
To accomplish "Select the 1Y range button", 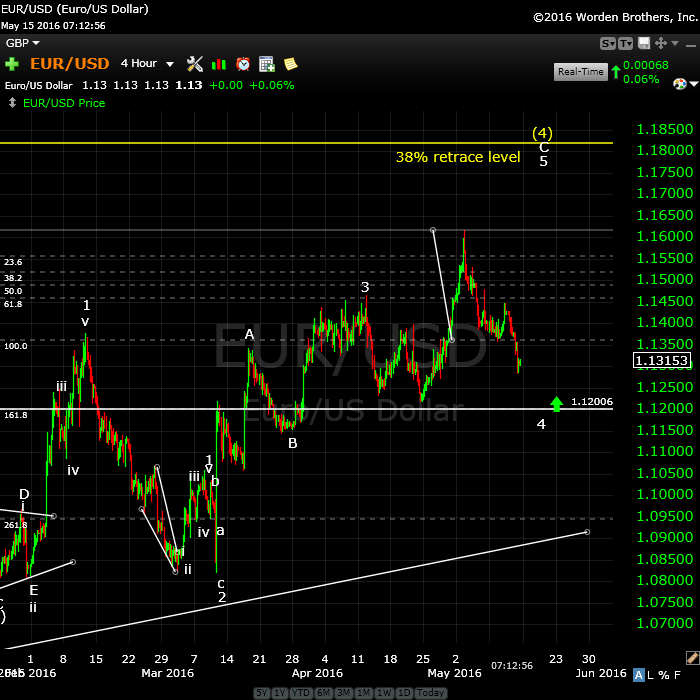I will (x=279, y=692).
